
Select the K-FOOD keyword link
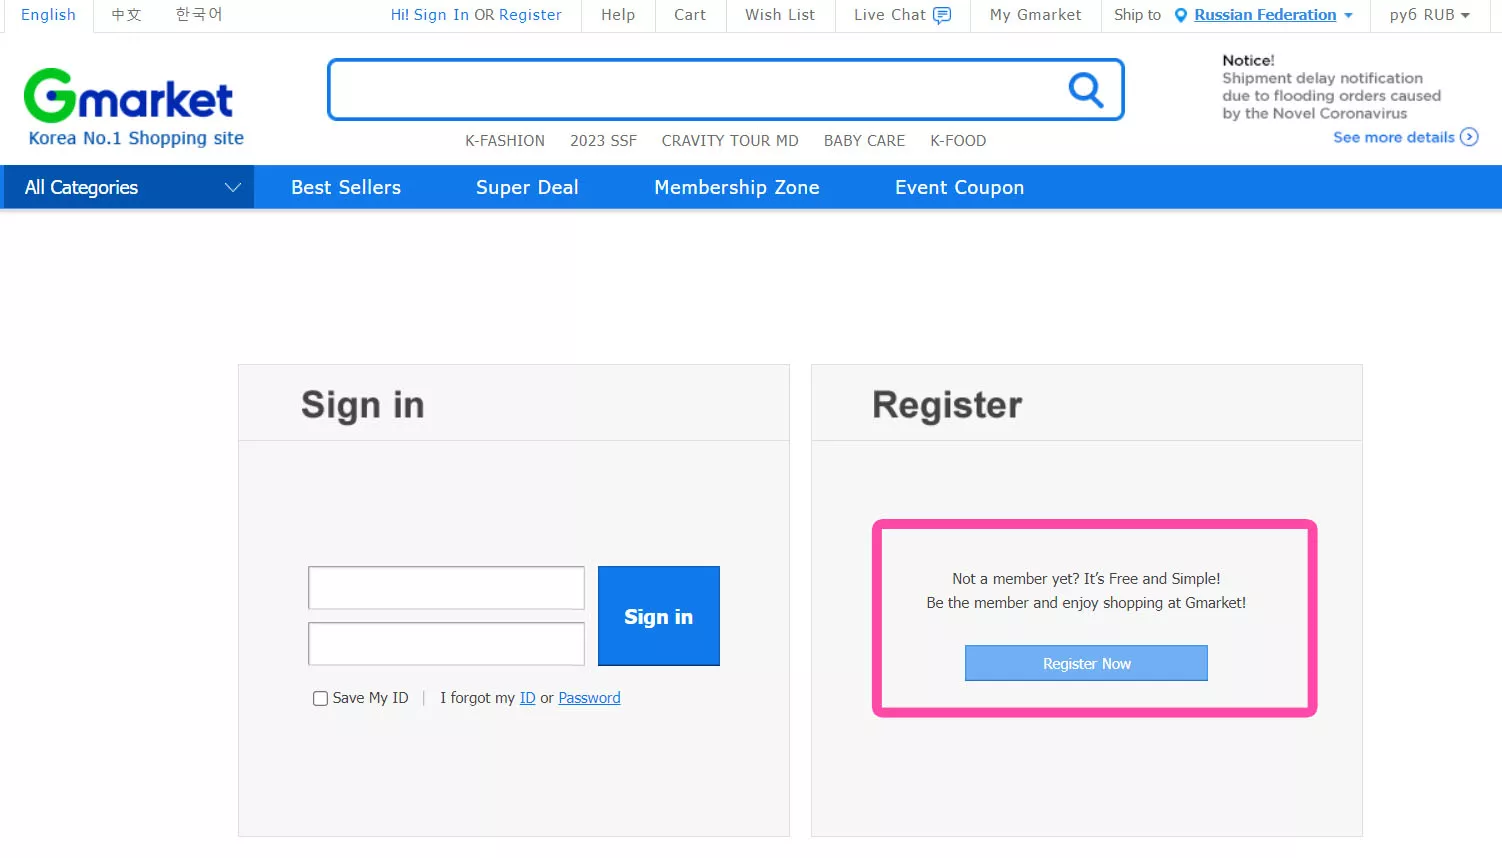958,141
